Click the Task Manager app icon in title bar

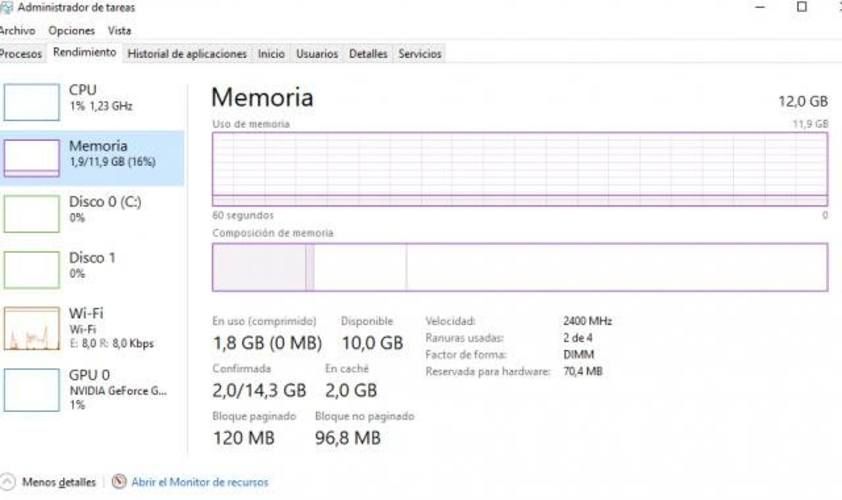point(6,7)
